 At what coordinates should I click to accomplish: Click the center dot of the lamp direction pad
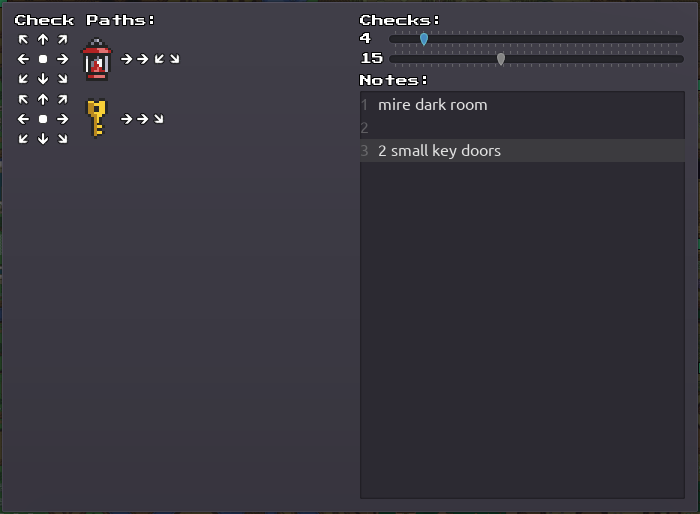pos(43,60)
